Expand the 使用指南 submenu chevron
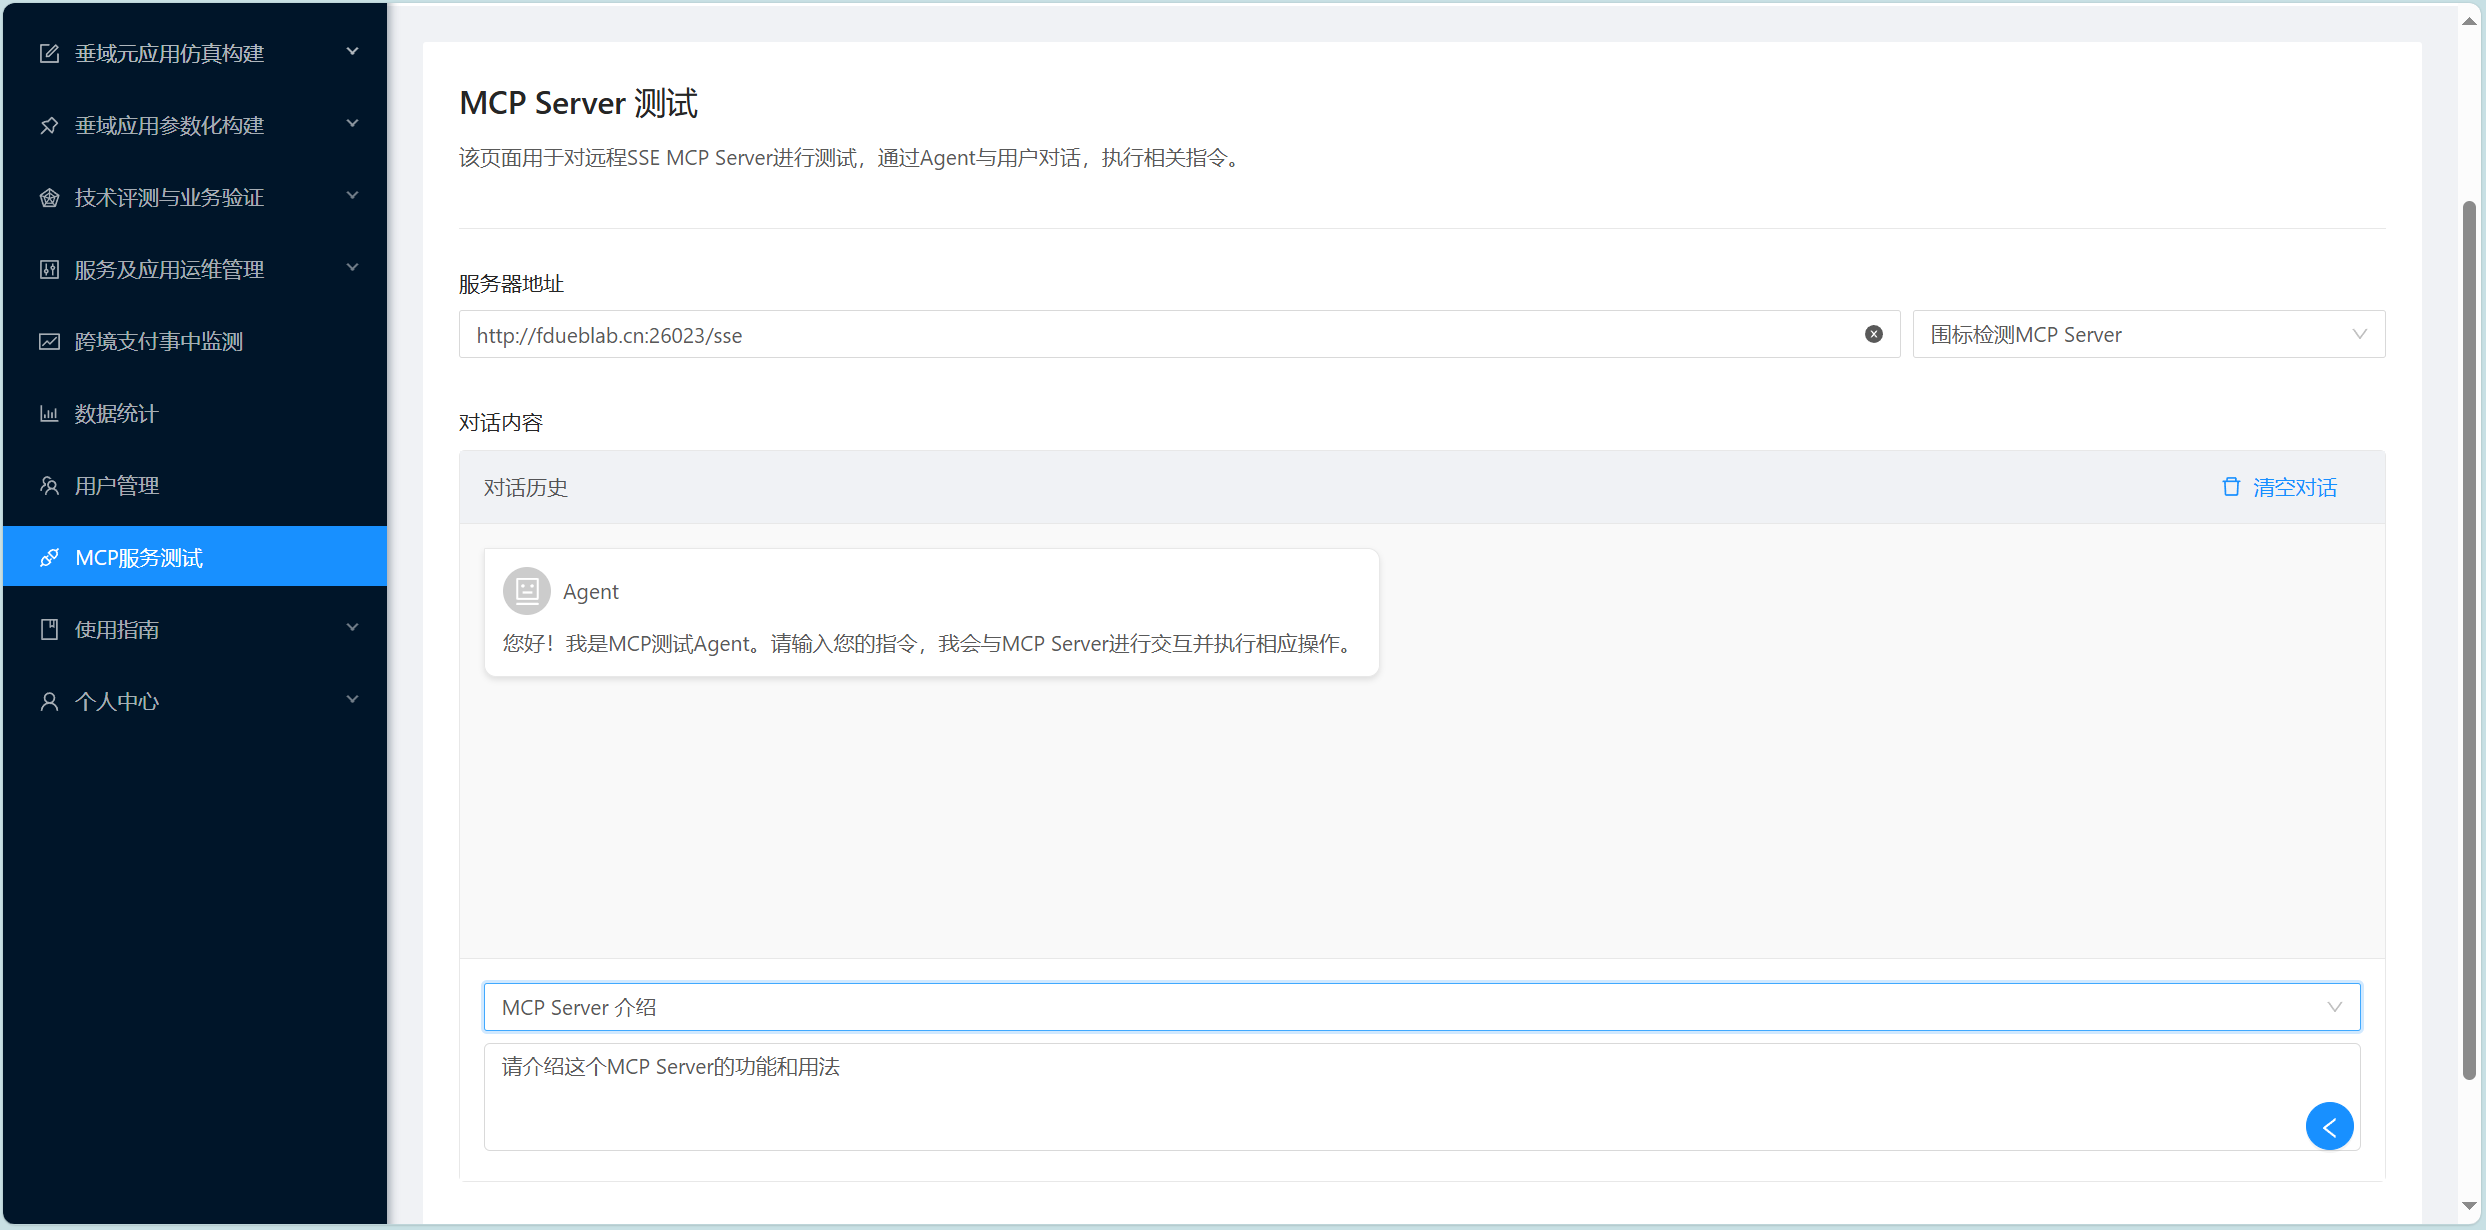Screen dimensions: 2486x1230 [x=352, y=627]
